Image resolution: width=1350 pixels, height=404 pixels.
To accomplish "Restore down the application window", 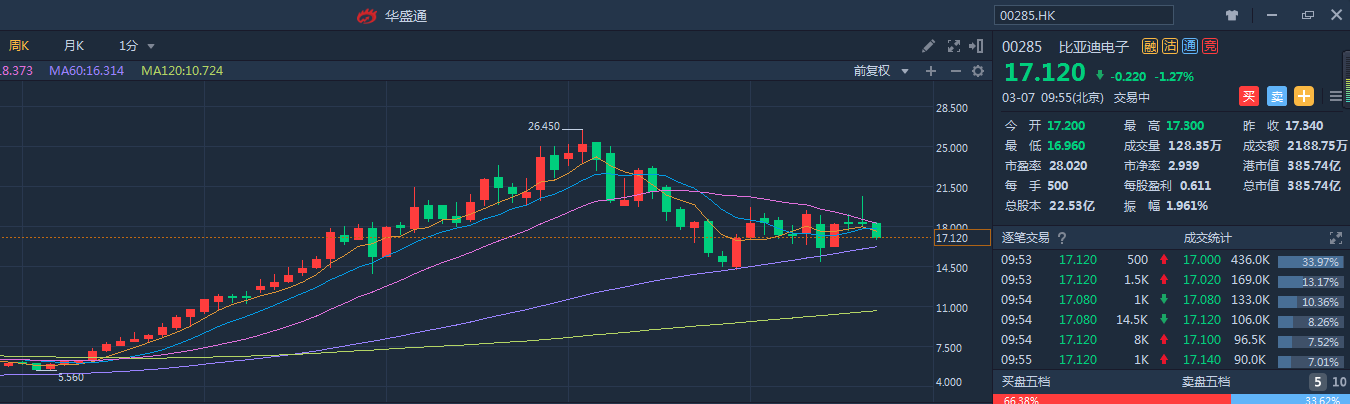I will [x=1307, y=15].
